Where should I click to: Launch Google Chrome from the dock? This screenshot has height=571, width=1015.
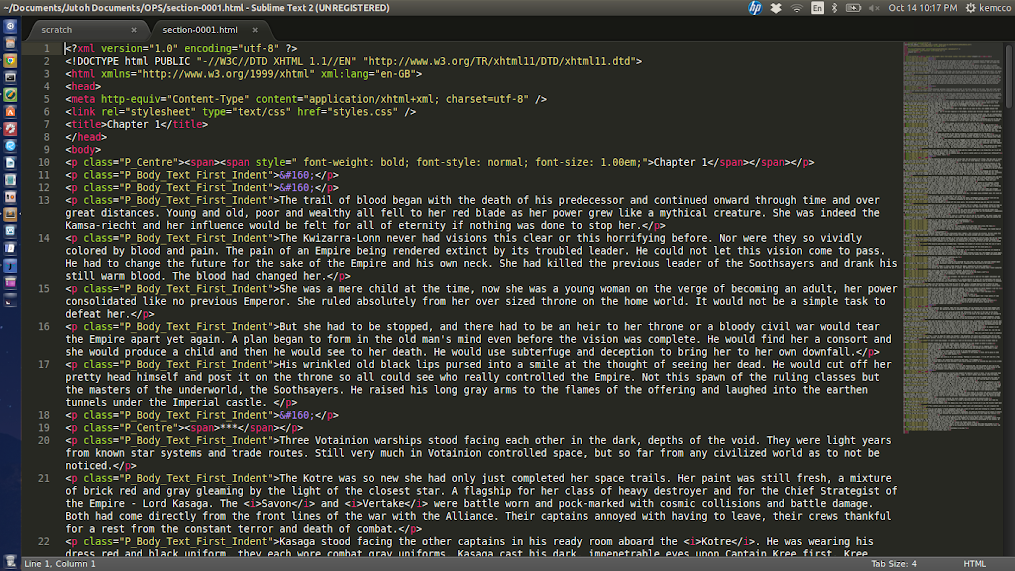click(10, 60)
